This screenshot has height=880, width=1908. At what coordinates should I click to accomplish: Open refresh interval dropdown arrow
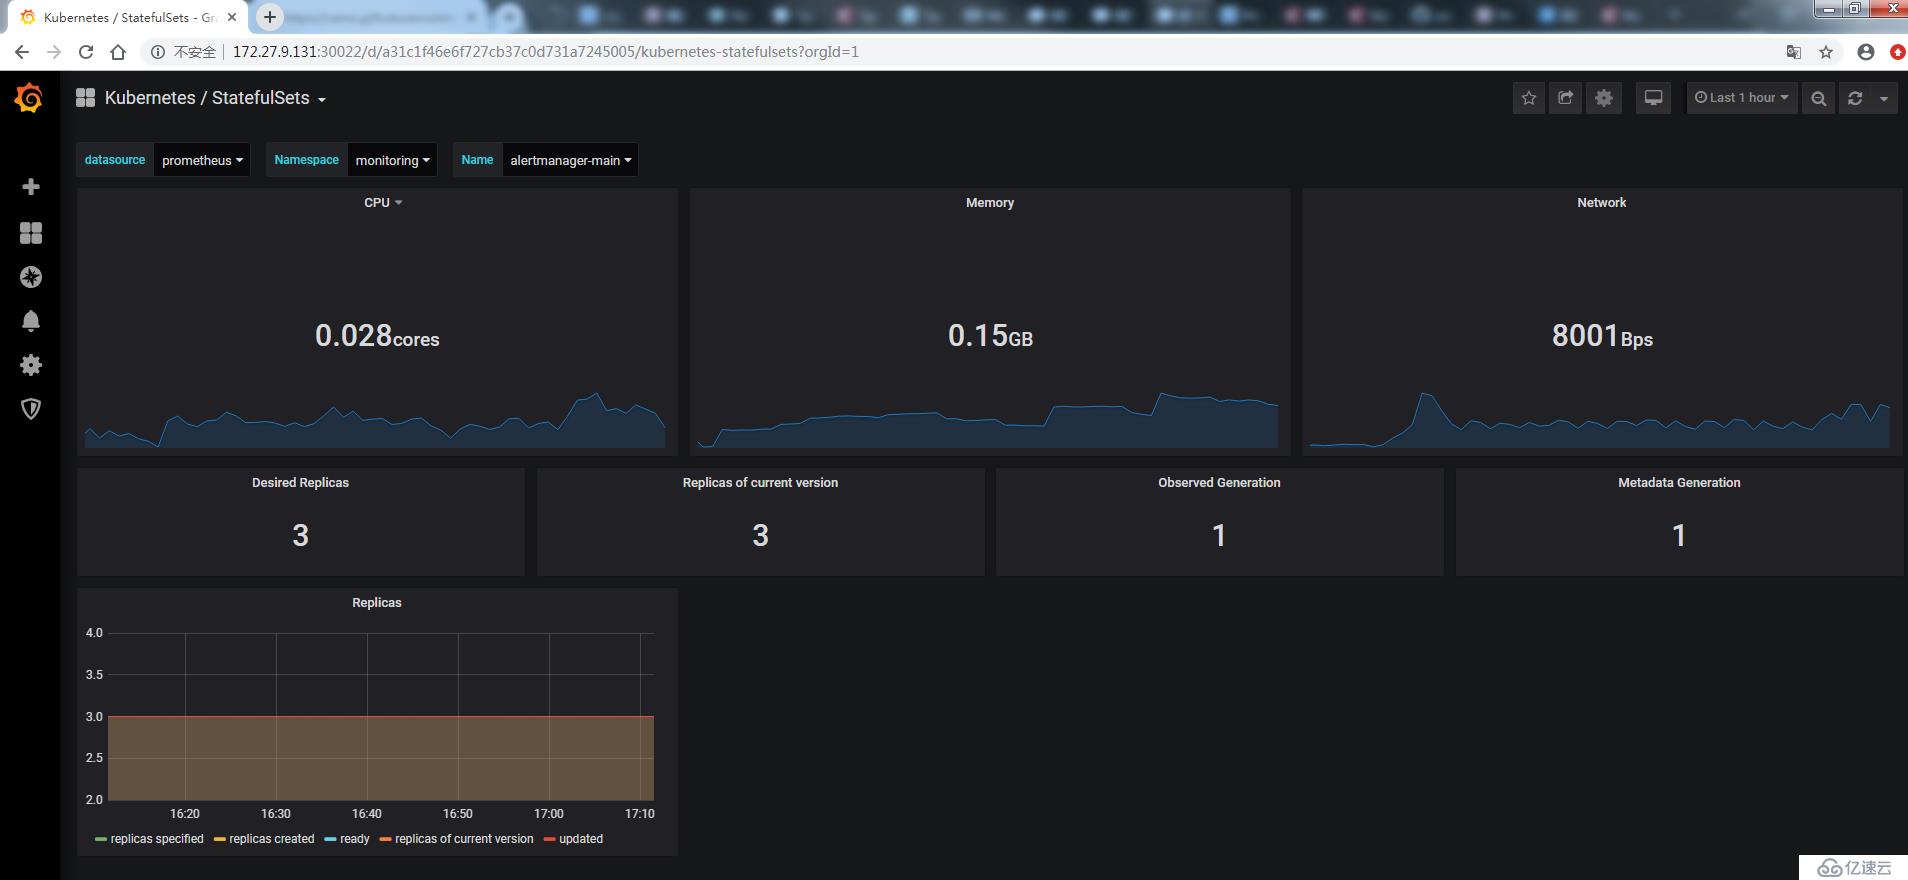(x=1884, y=98)
